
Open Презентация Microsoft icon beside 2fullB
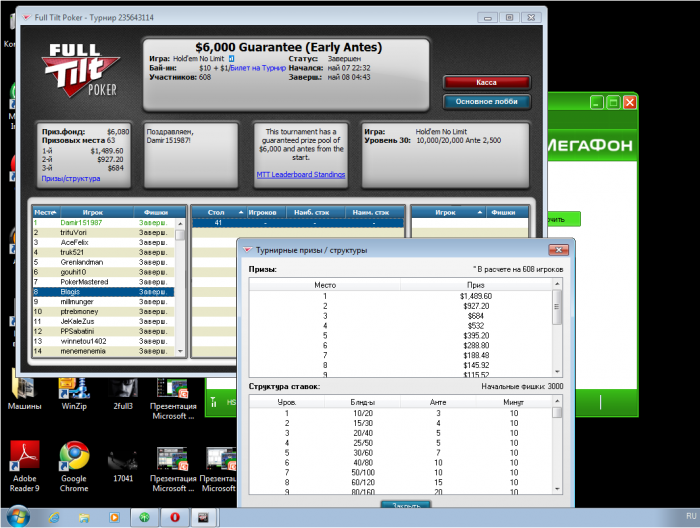(173, 399)
